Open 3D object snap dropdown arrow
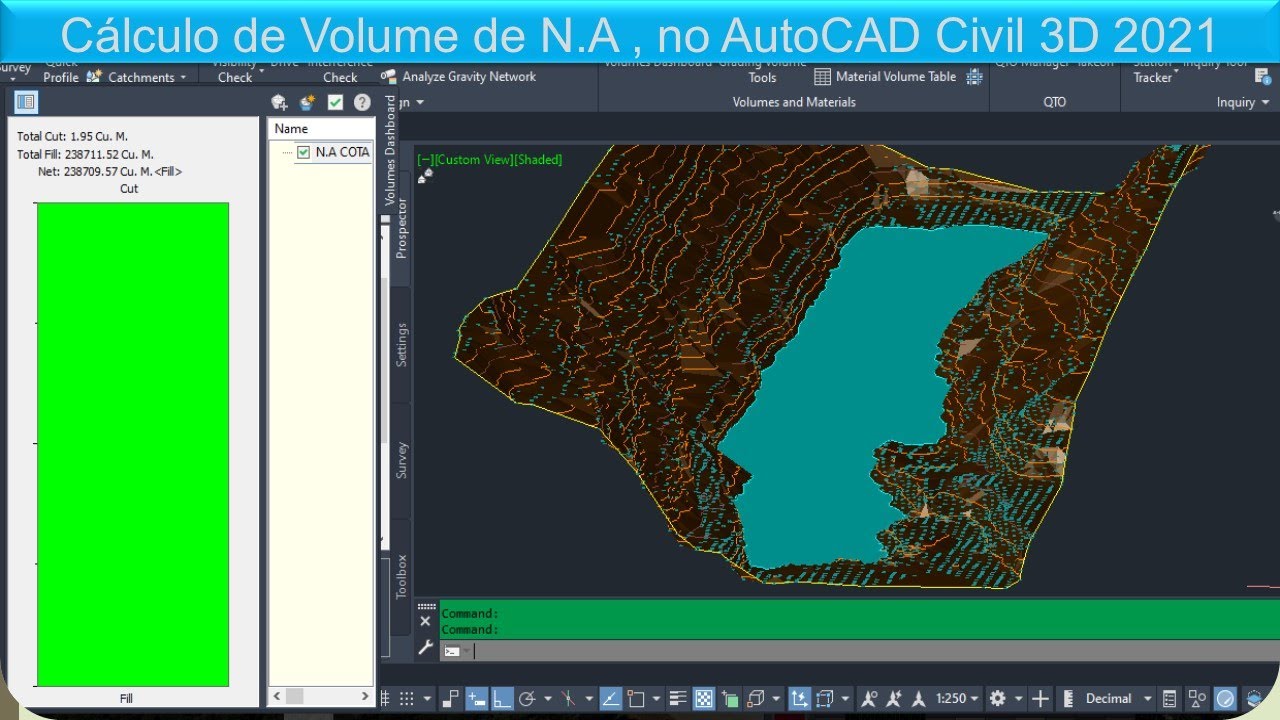 pyautogui.click(x=776, y=698)
